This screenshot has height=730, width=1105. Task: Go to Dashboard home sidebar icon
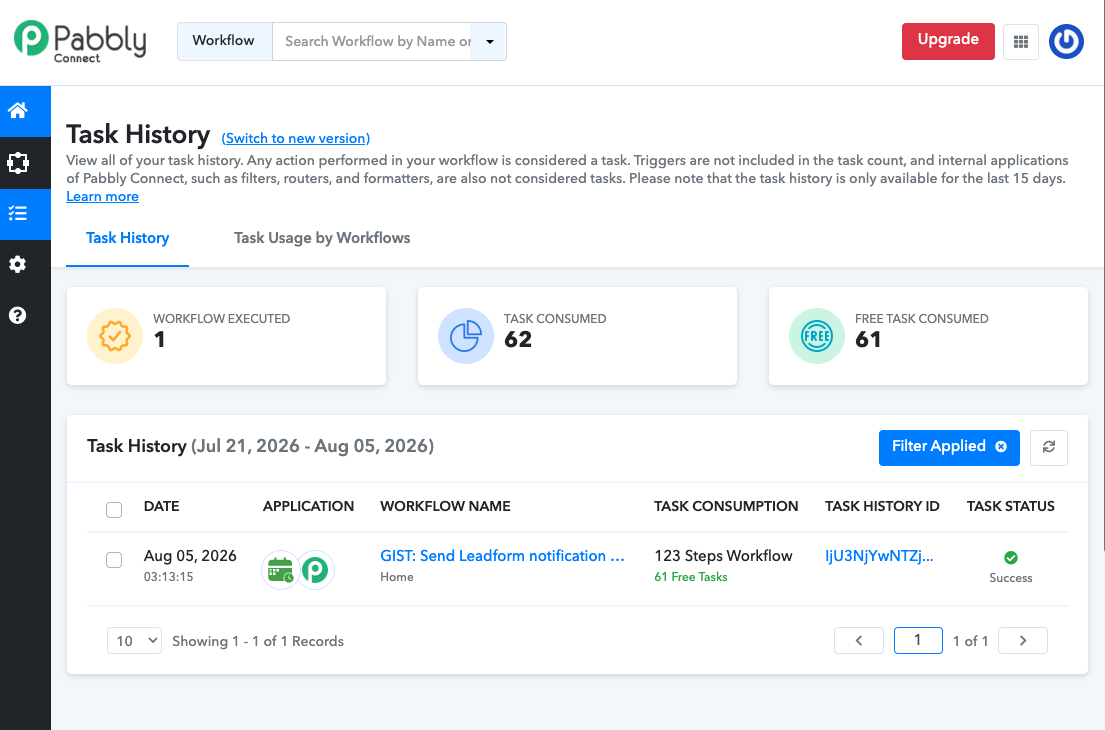18,111
